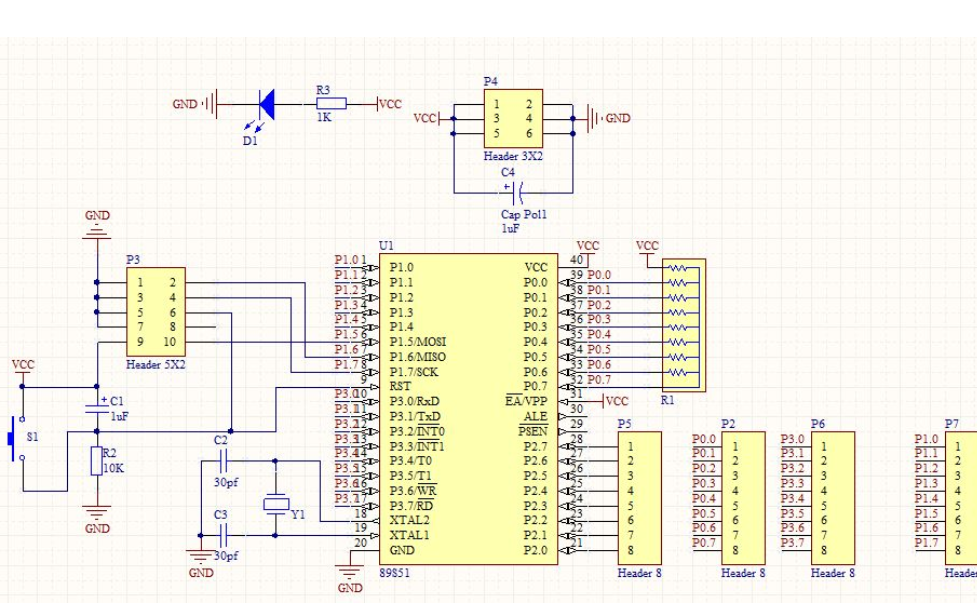
Task: Select capacitor C3 near XTAL1
Action: 222,535
